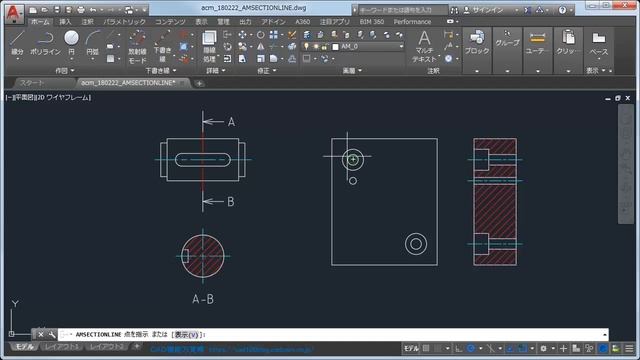Select the Arc (円弧) tool
Viewport: 640px width, 360px height.
point(93,43)
